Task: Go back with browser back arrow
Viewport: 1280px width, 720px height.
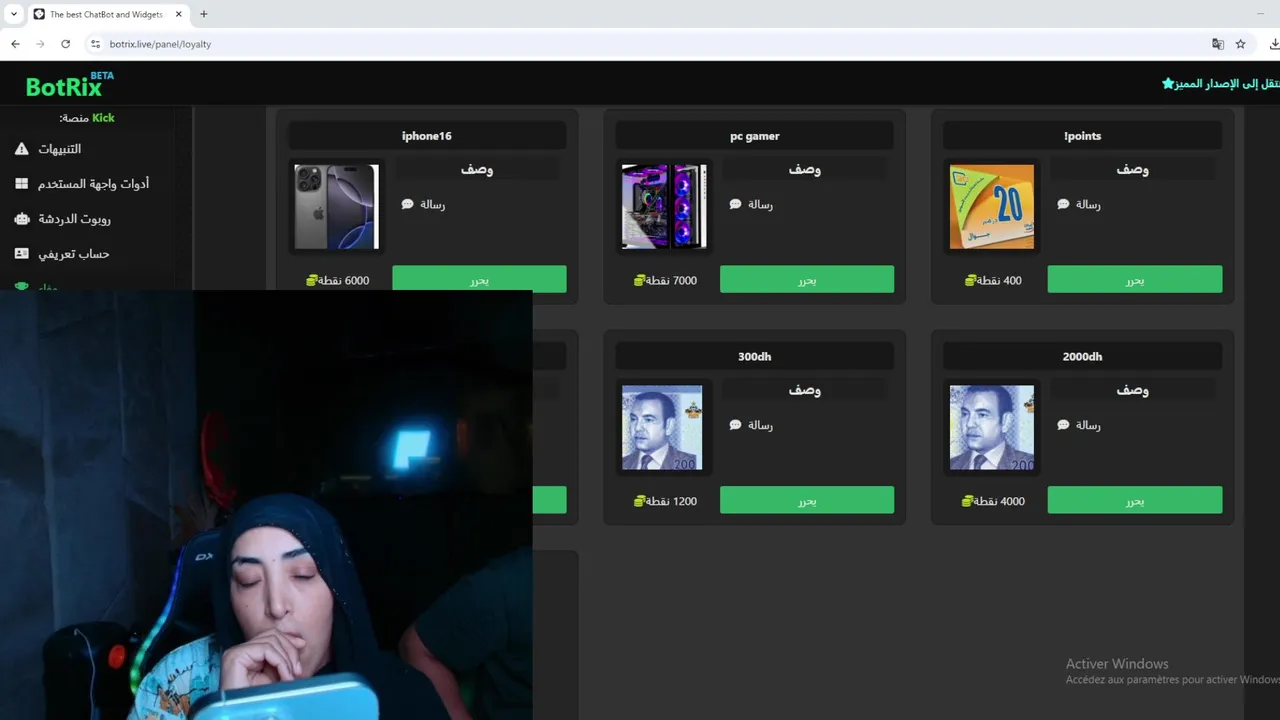Action: (x=15, y=44)
